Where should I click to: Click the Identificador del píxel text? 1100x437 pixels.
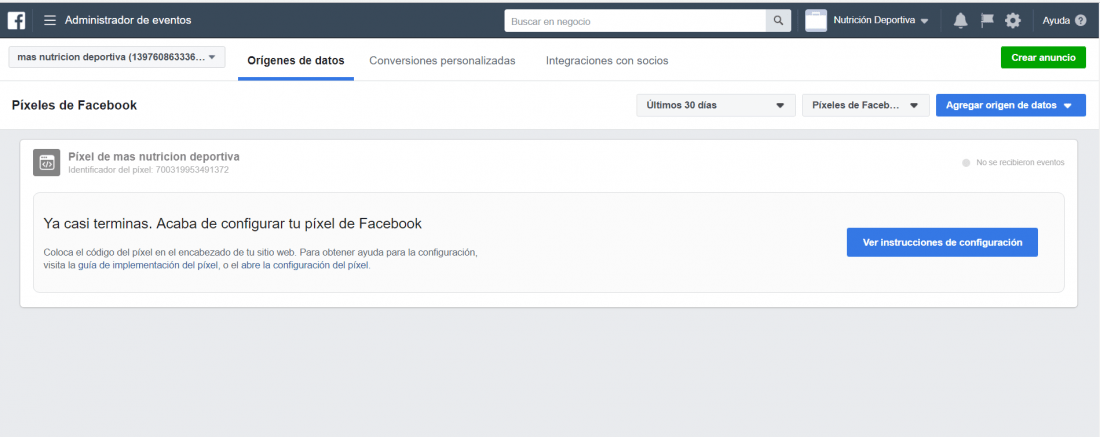tap(149, 170)
